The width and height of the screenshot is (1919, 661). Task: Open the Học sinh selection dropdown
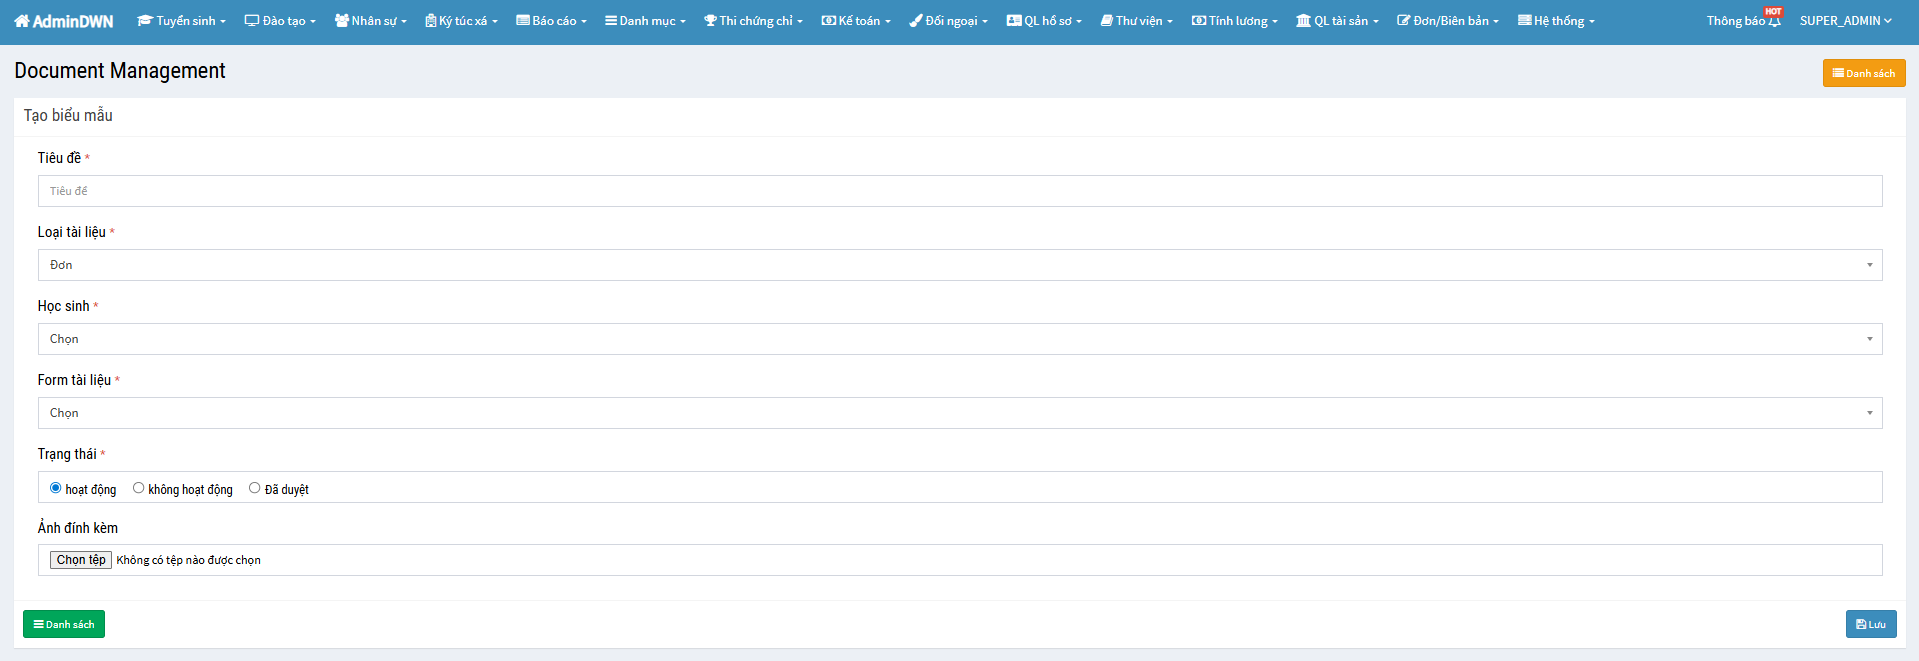point(960,339)
